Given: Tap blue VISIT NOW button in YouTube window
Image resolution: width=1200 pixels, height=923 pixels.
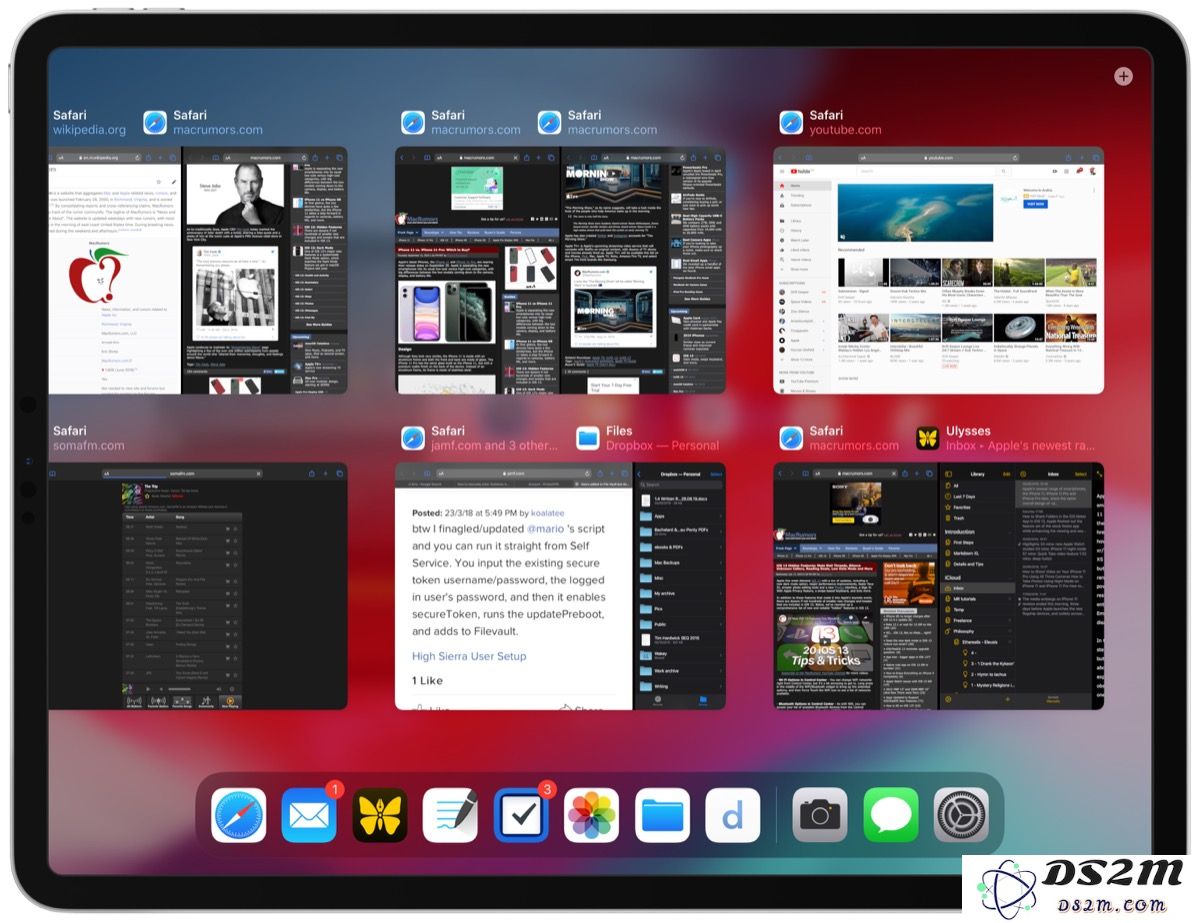Looking at the screenshot, I should (1035, 203).
